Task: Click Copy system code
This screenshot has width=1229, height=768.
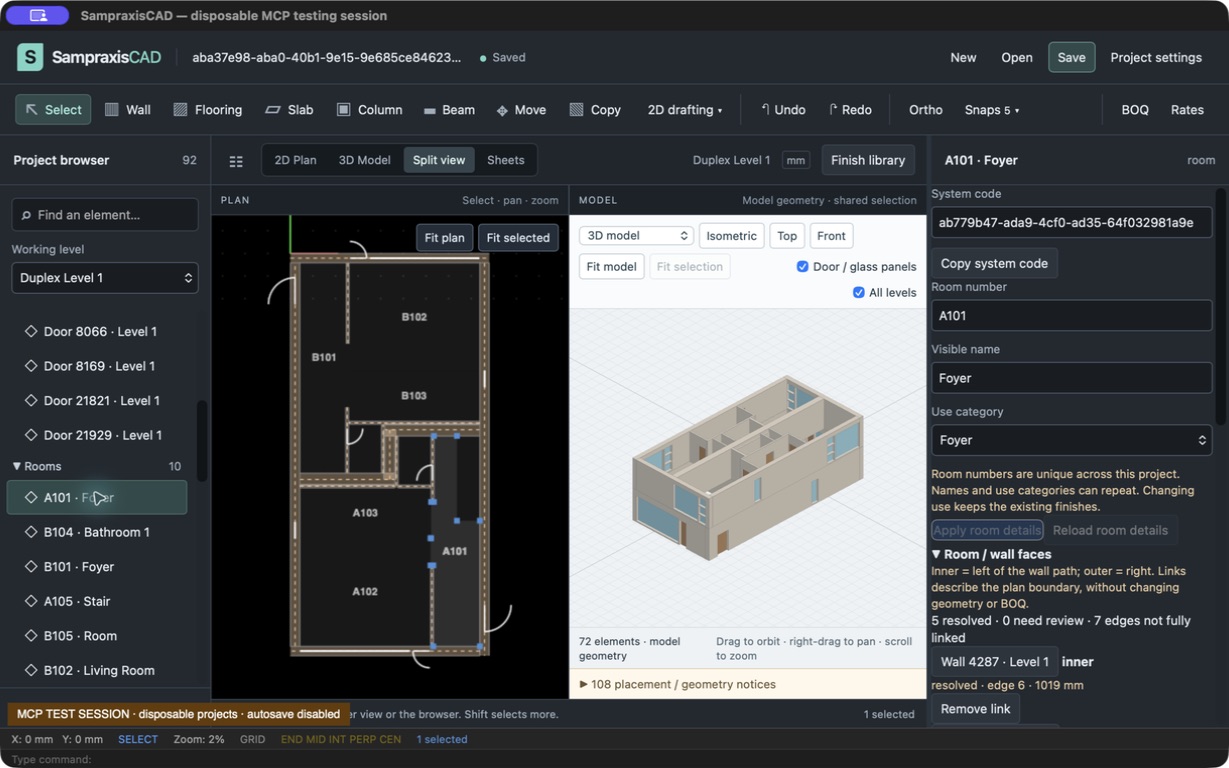Action: (x=994, y=263)
